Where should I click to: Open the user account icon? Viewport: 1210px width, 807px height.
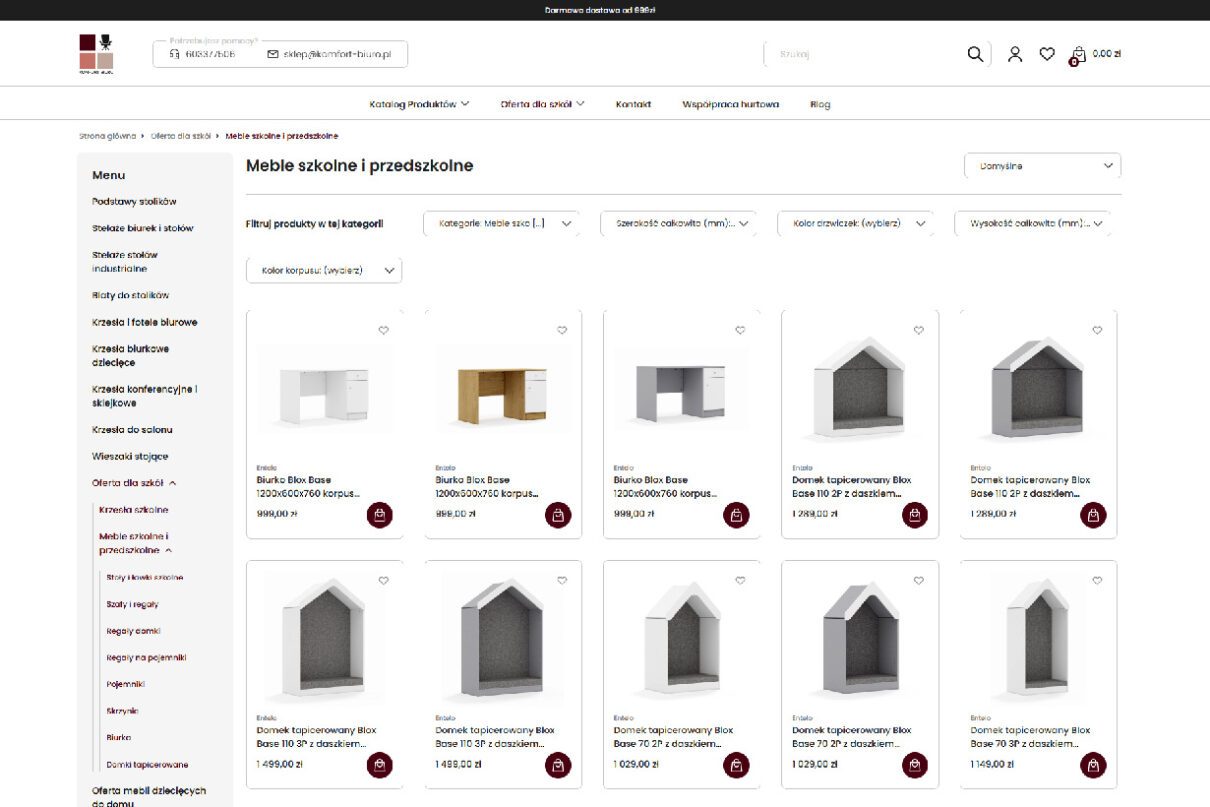[x=1015, y=54]
